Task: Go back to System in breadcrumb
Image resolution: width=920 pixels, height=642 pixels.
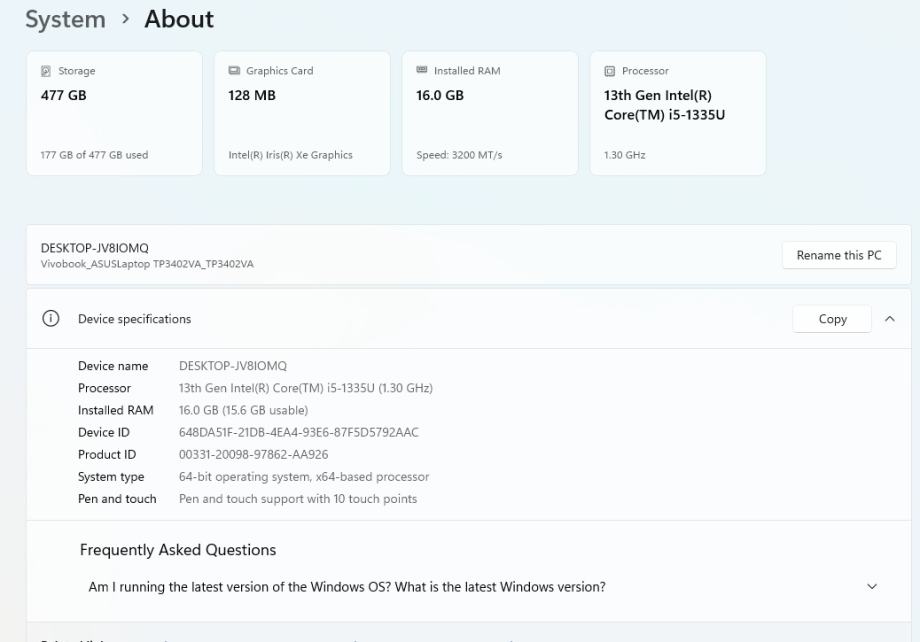Action: tap(65, 19)
